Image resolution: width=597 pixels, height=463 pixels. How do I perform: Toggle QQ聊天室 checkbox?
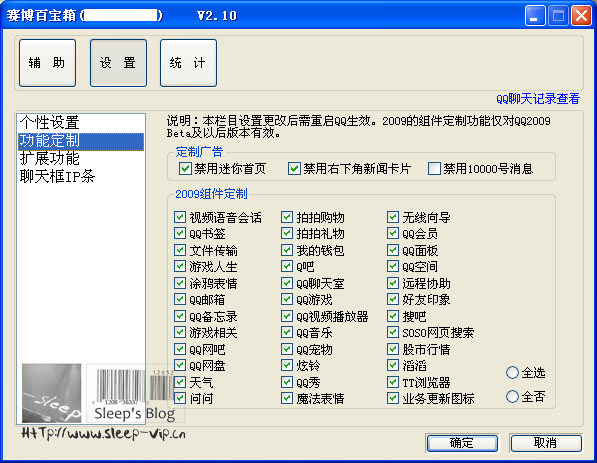[287, 283]
